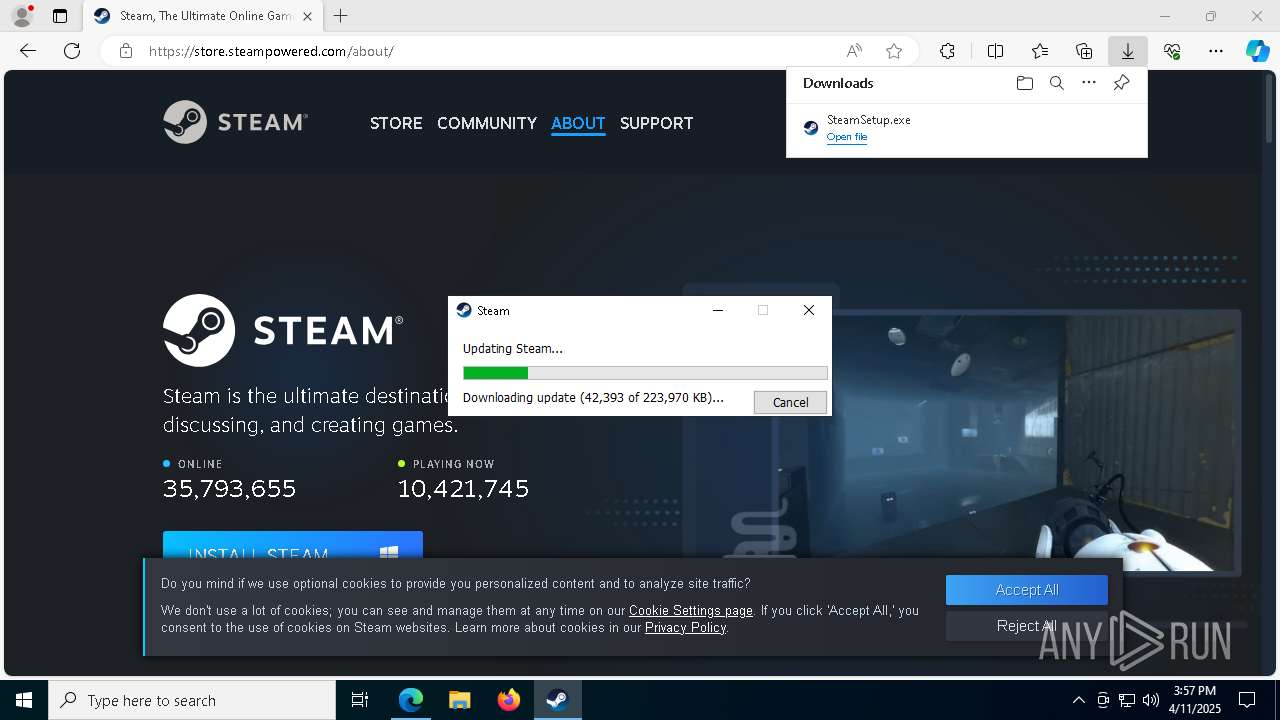Open a new browser tab

[x=341, y=16]
